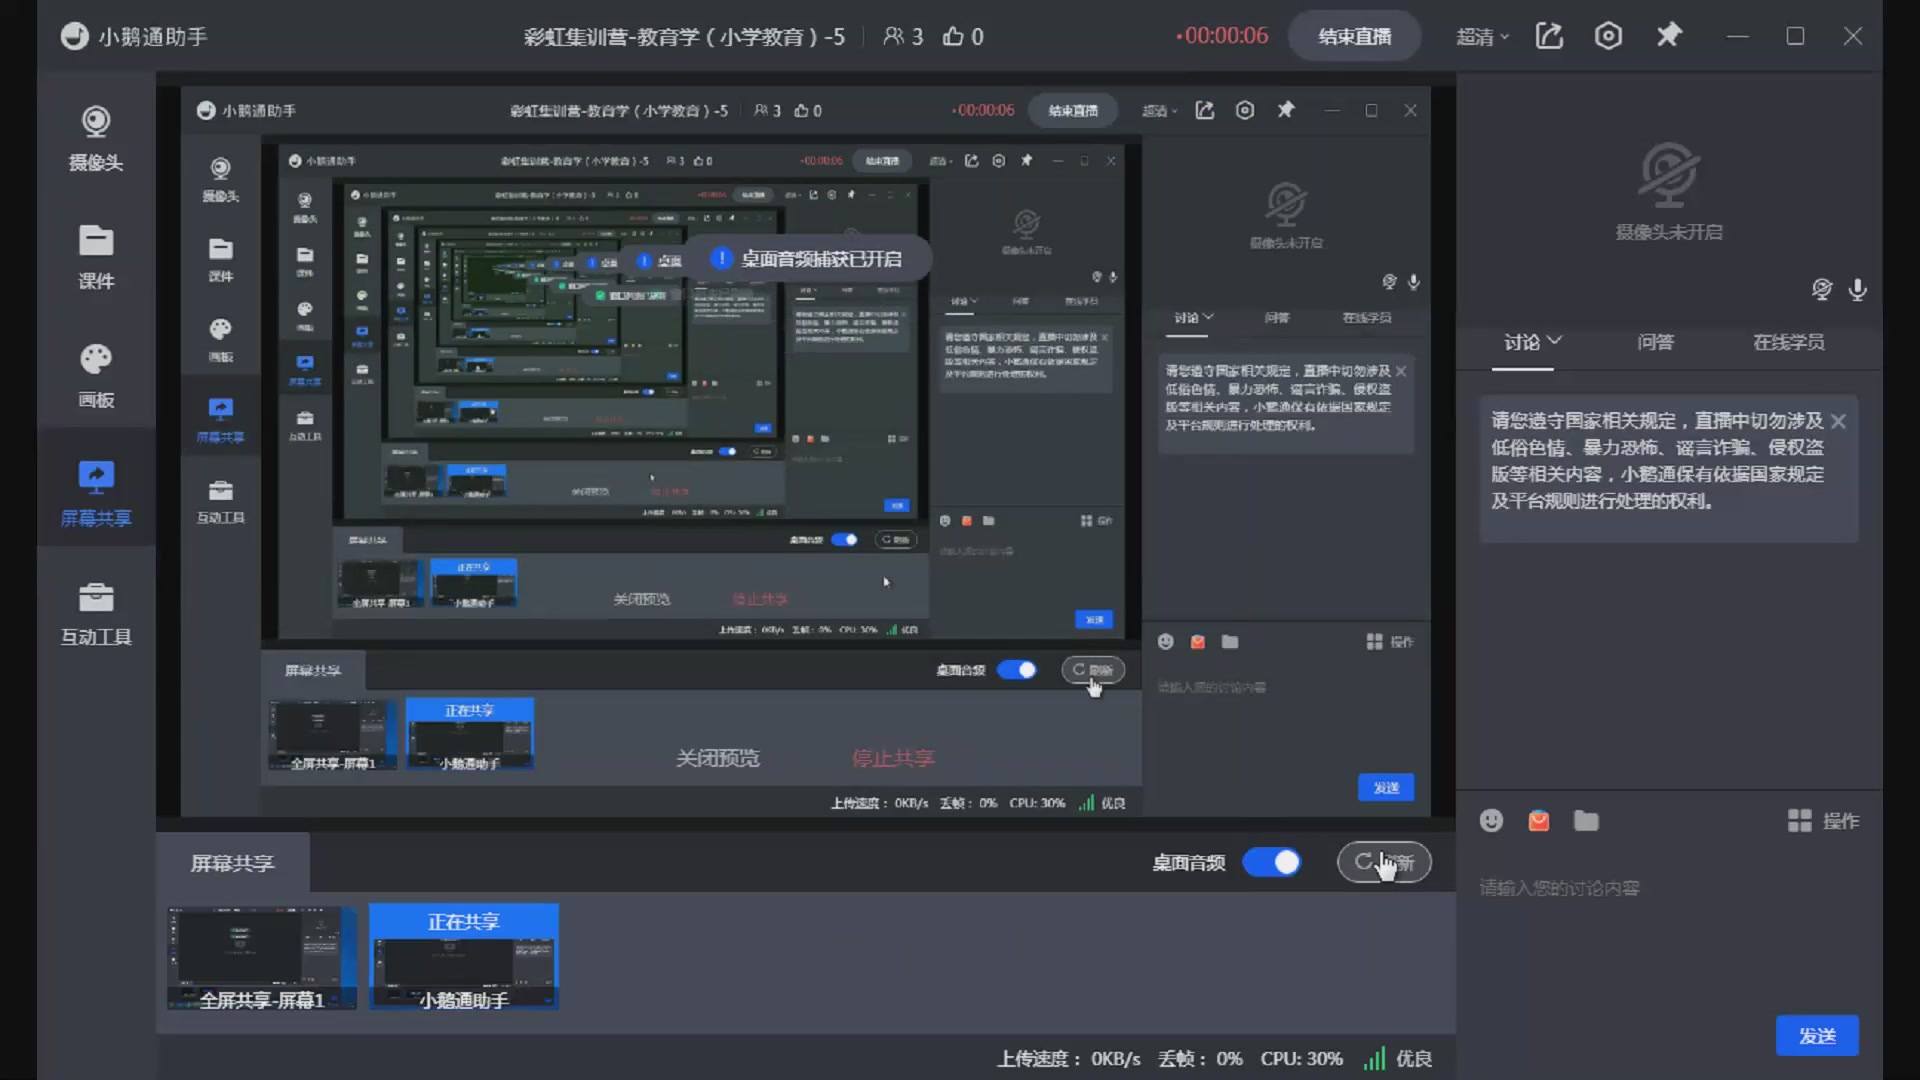Click the signal strength bars icon
This screenshot has height=1080, width=1920.
coord(1375,1058)
